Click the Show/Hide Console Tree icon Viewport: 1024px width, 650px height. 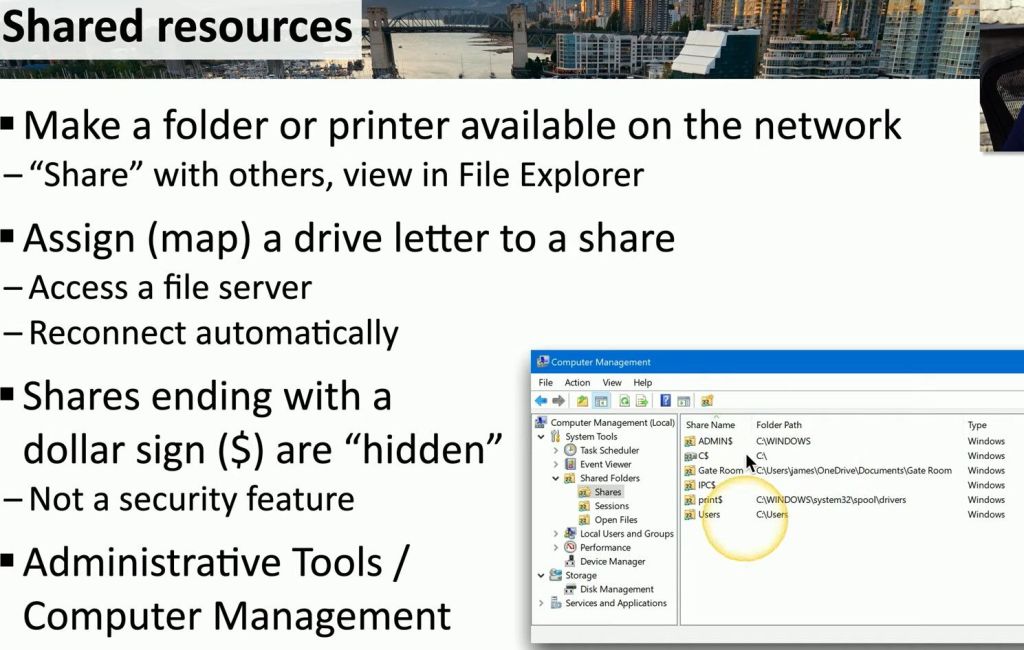601,401
